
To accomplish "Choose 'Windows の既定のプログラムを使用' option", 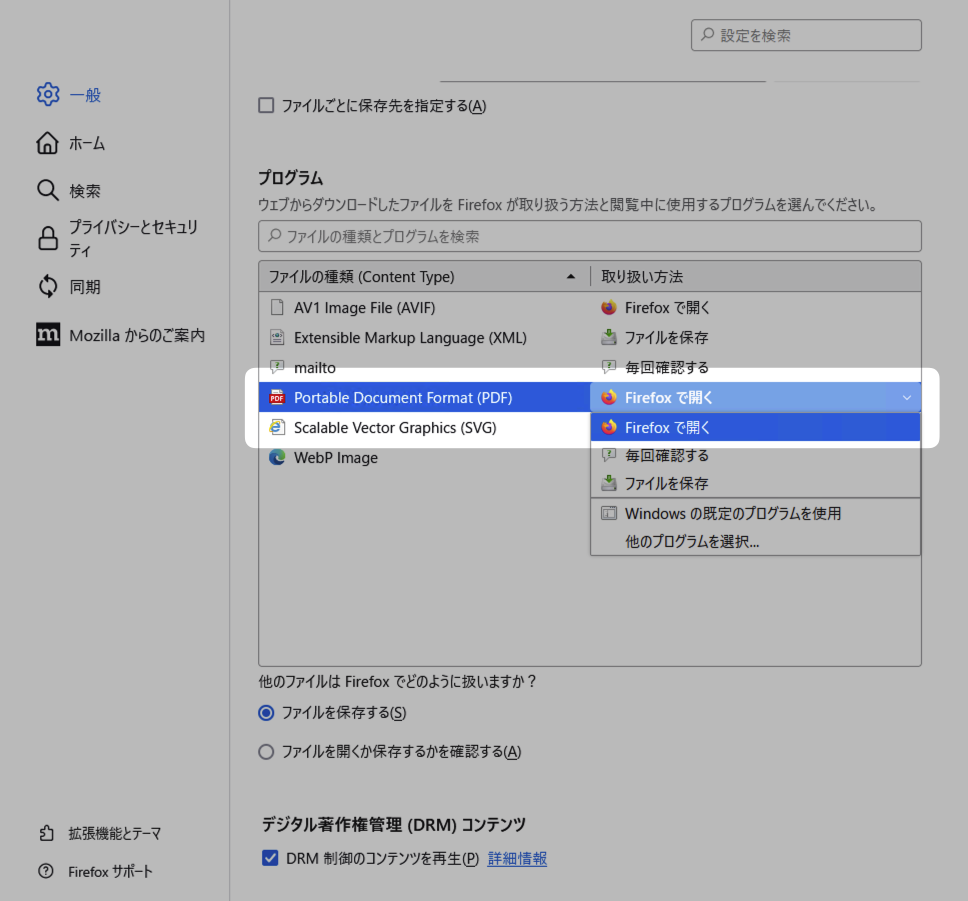I will point(755,514).
